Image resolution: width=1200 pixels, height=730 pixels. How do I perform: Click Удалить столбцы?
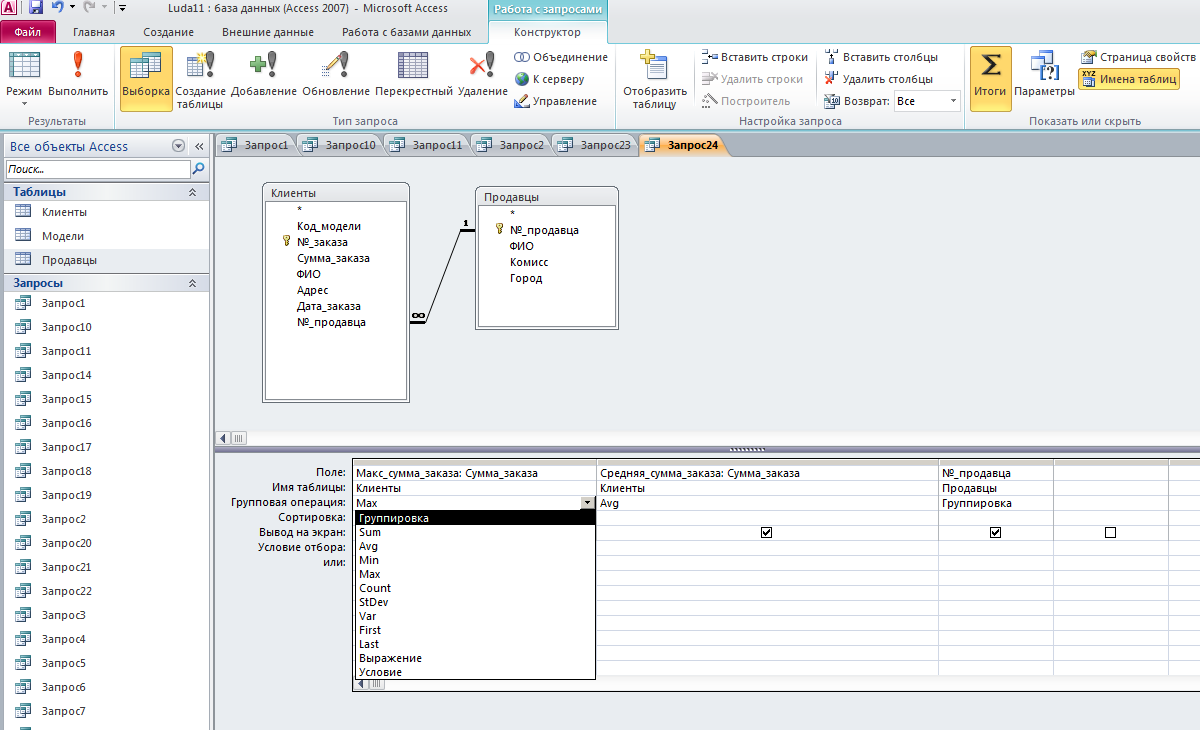[x=879, y=79]
